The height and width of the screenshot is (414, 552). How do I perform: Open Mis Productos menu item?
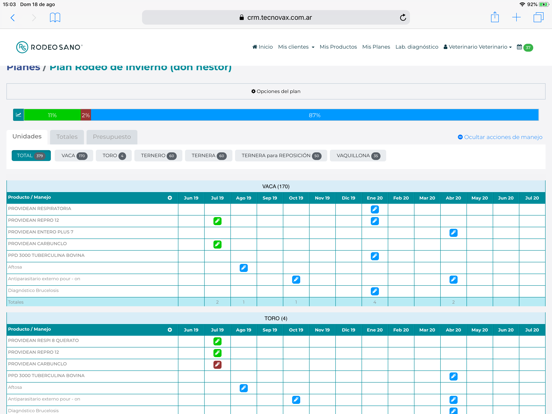click(338, 47)
